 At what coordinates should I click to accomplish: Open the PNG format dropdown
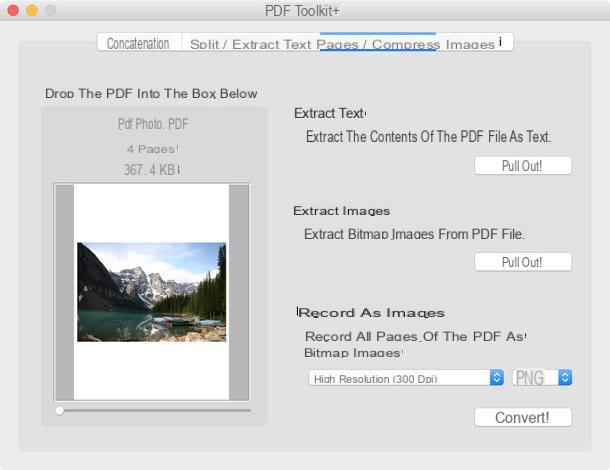coord(542,378)
